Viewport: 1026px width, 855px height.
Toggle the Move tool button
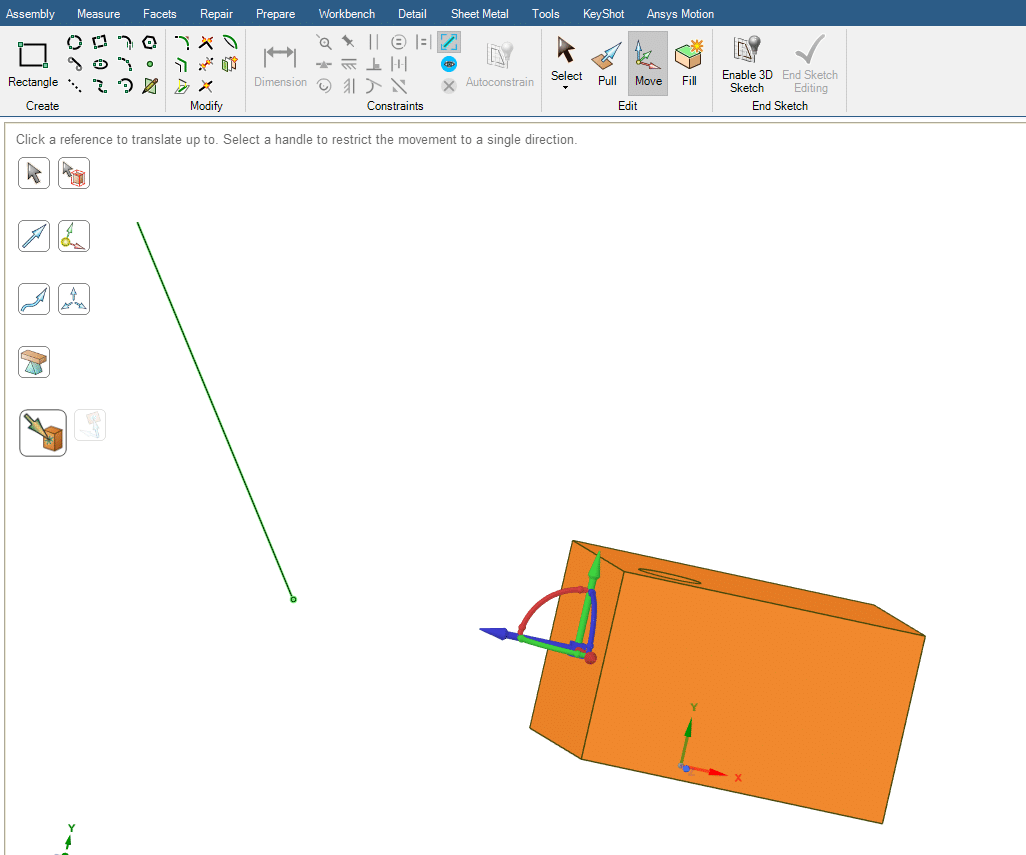point(648,63)
